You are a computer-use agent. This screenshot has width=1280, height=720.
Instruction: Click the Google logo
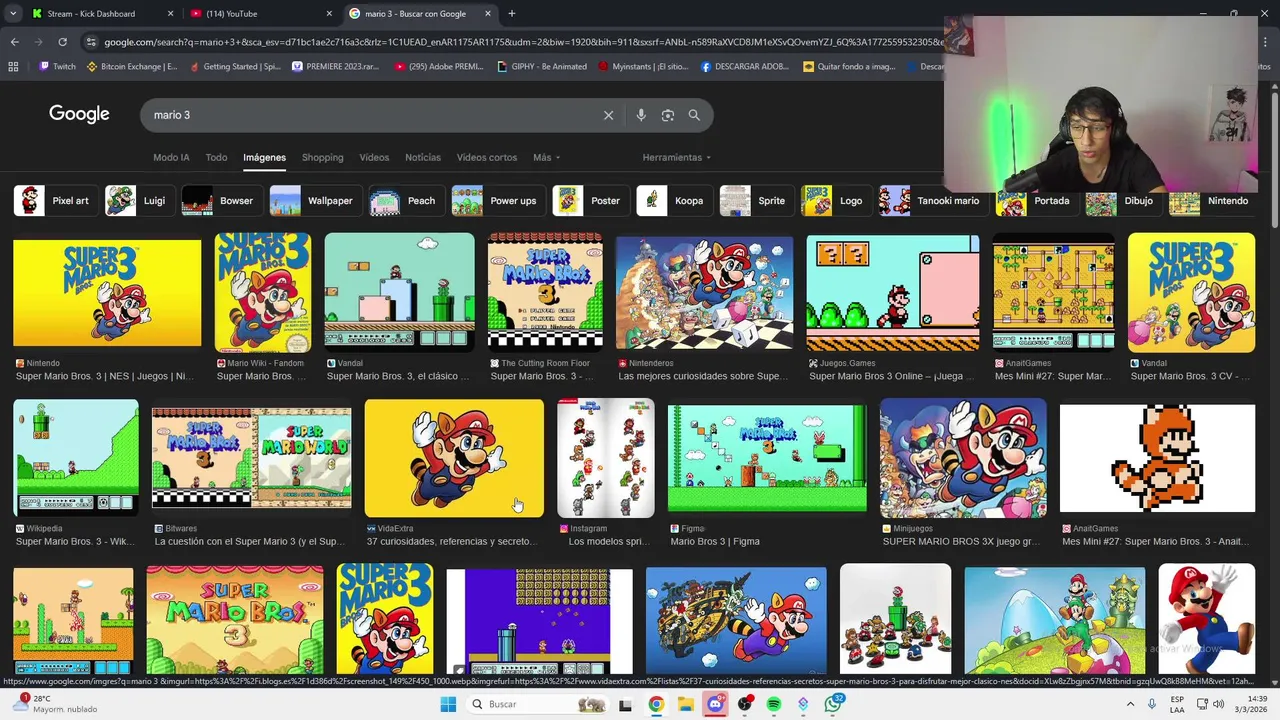[x=79, y=114]
